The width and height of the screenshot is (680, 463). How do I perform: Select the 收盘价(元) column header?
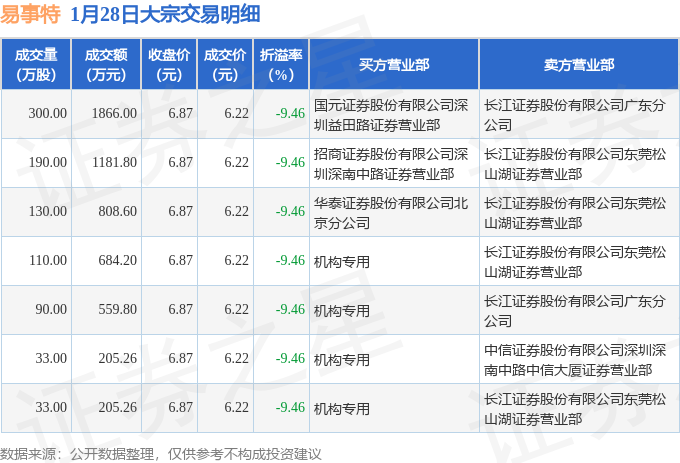[169, 65]
